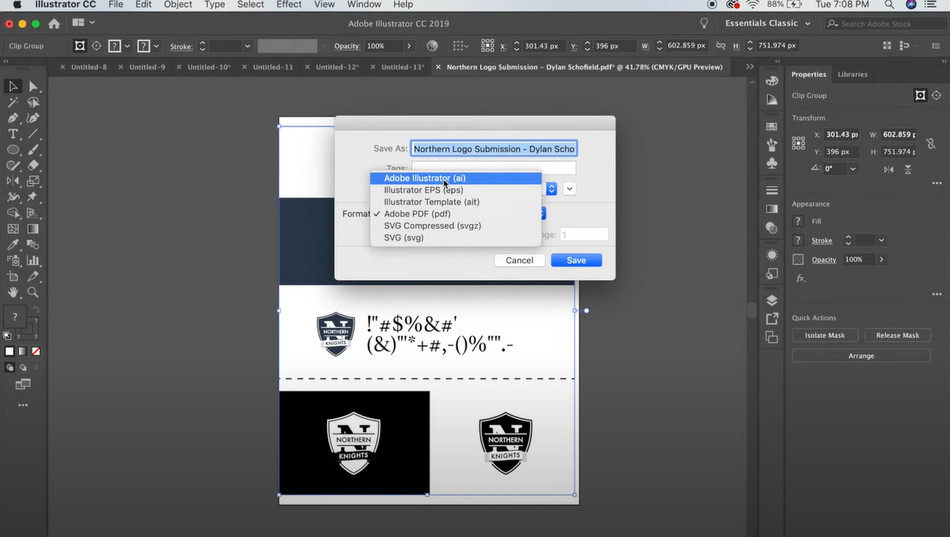Click the Save As filename field
950x537 pixels.
click(x=494, y=148)
